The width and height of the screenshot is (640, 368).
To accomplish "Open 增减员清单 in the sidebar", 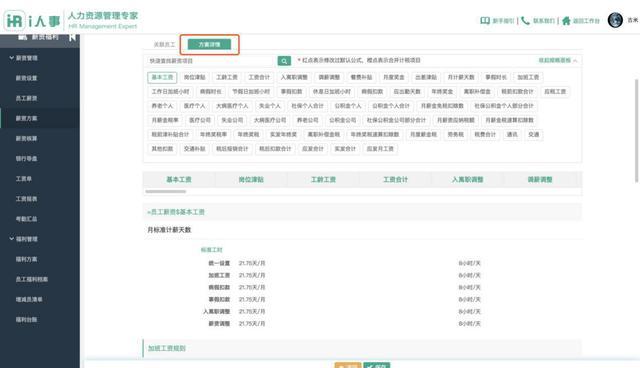I will coord(29,299).
